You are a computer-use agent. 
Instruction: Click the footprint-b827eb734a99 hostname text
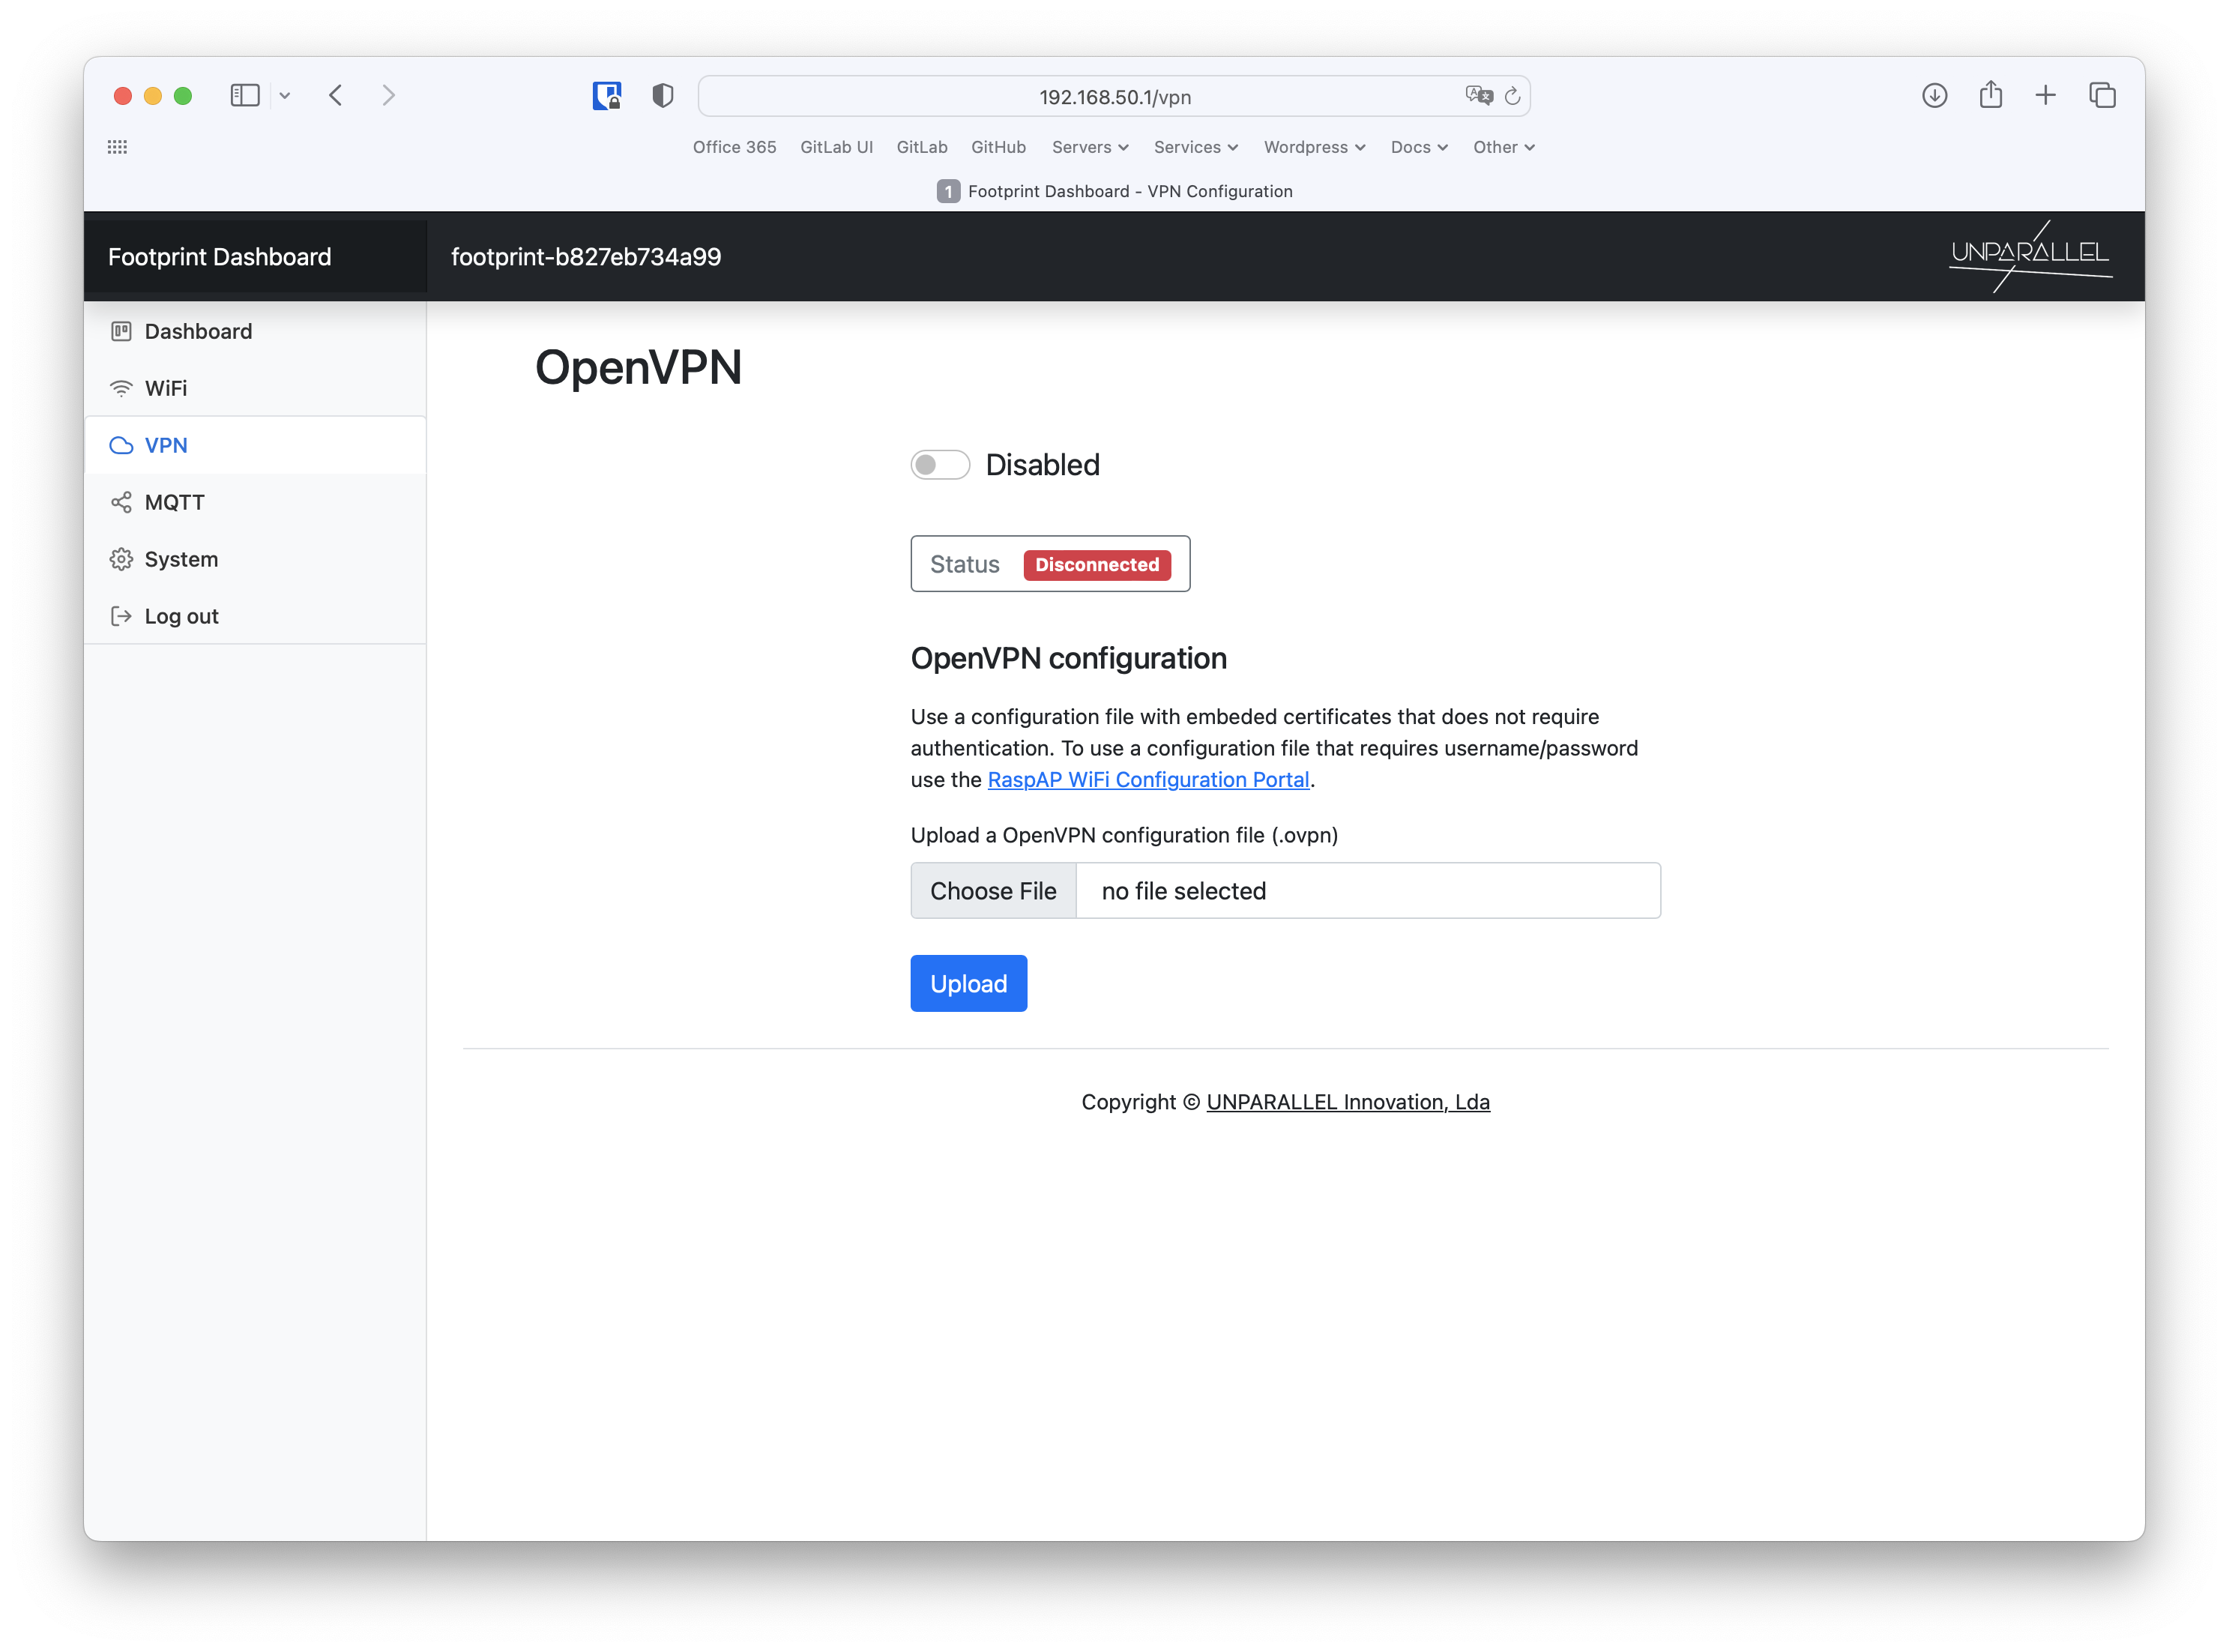click(x=586, y=257)
